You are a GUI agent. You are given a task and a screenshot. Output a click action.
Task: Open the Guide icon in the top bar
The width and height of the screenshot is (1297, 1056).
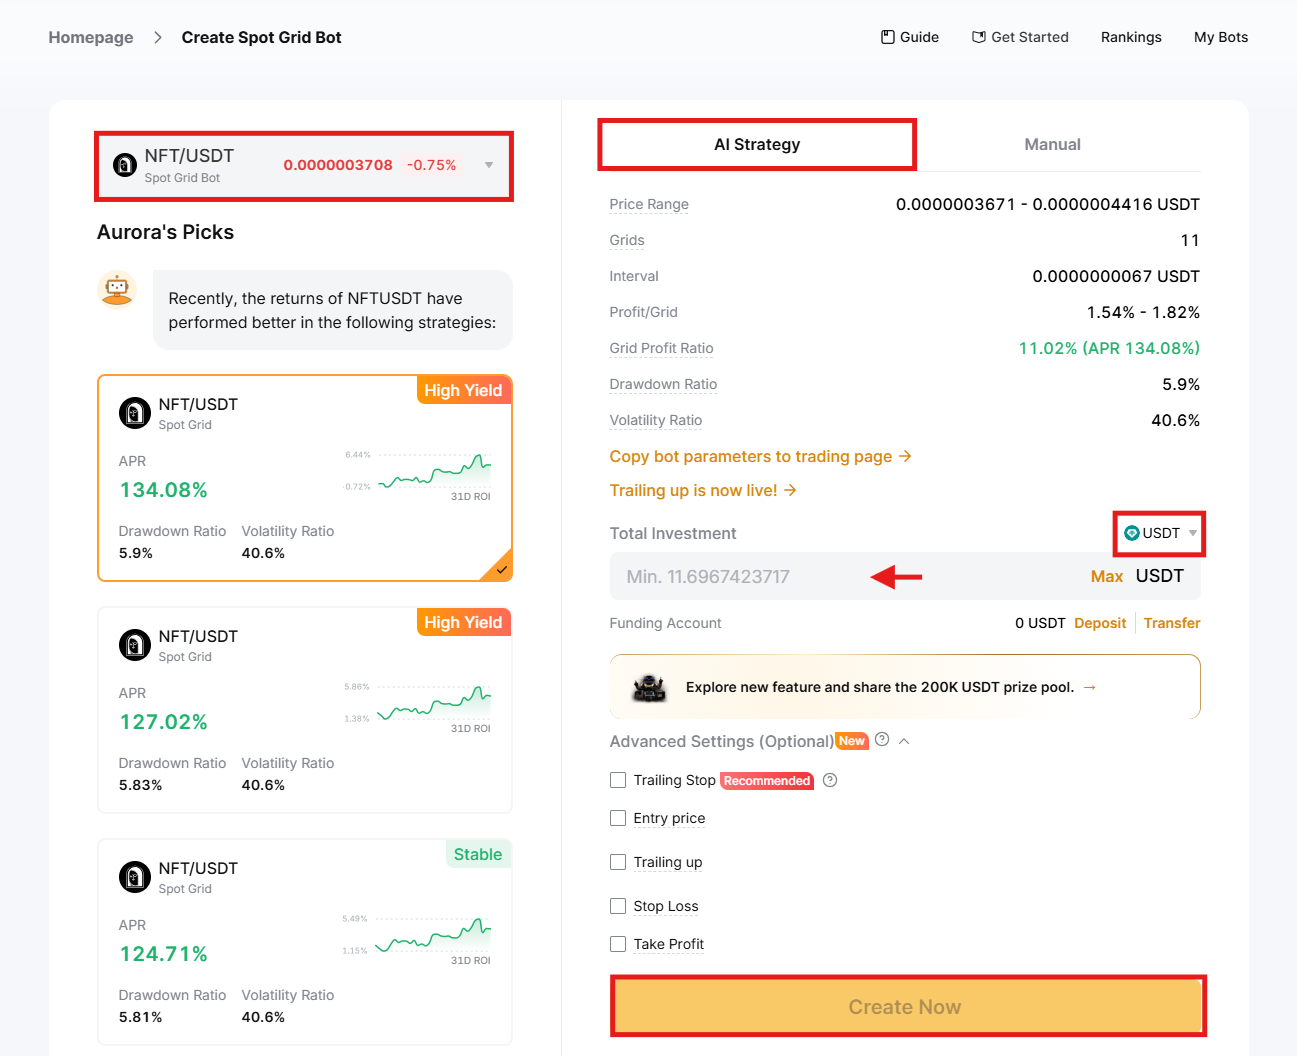[x=886, y=36]
